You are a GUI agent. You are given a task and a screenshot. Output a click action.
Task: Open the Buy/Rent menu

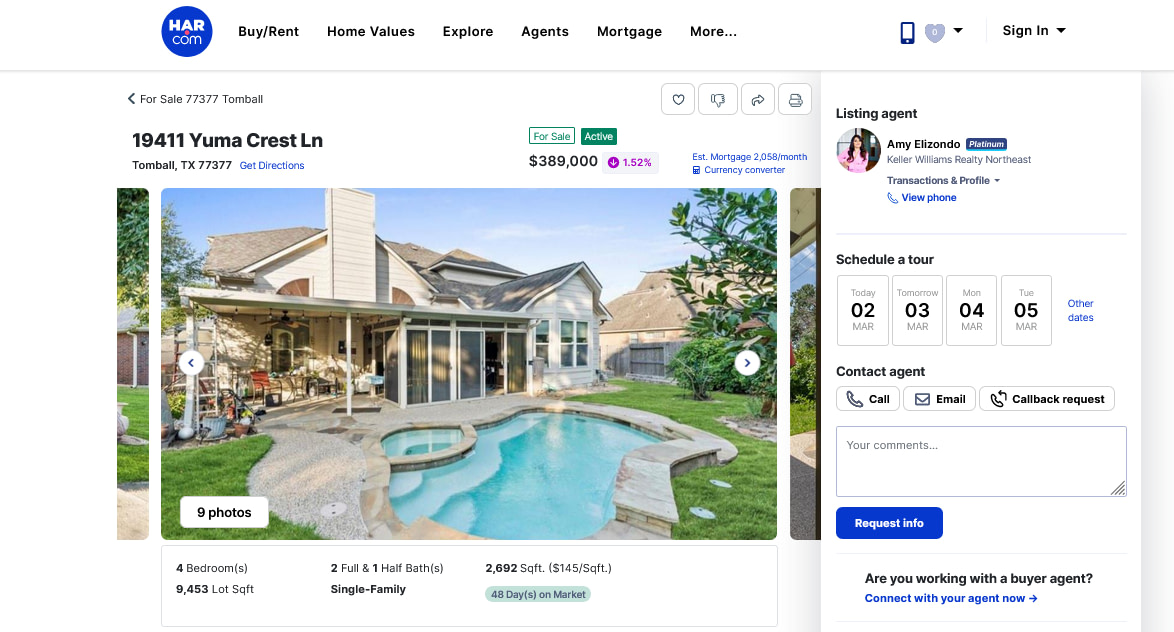click(269, 31)
